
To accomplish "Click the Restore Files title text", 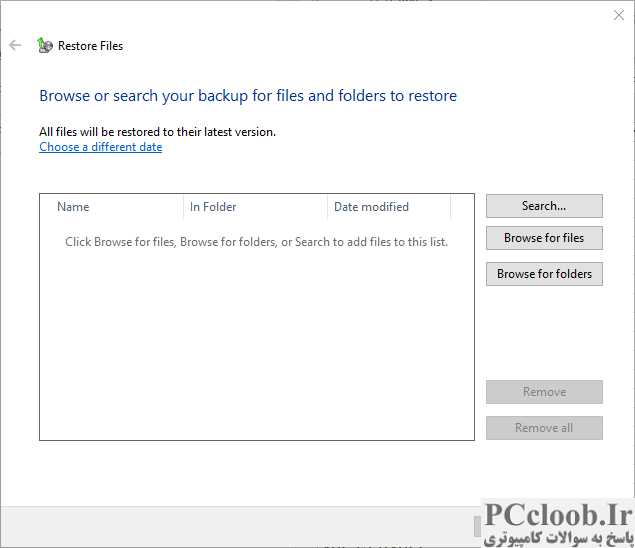I will coord(90,46).
